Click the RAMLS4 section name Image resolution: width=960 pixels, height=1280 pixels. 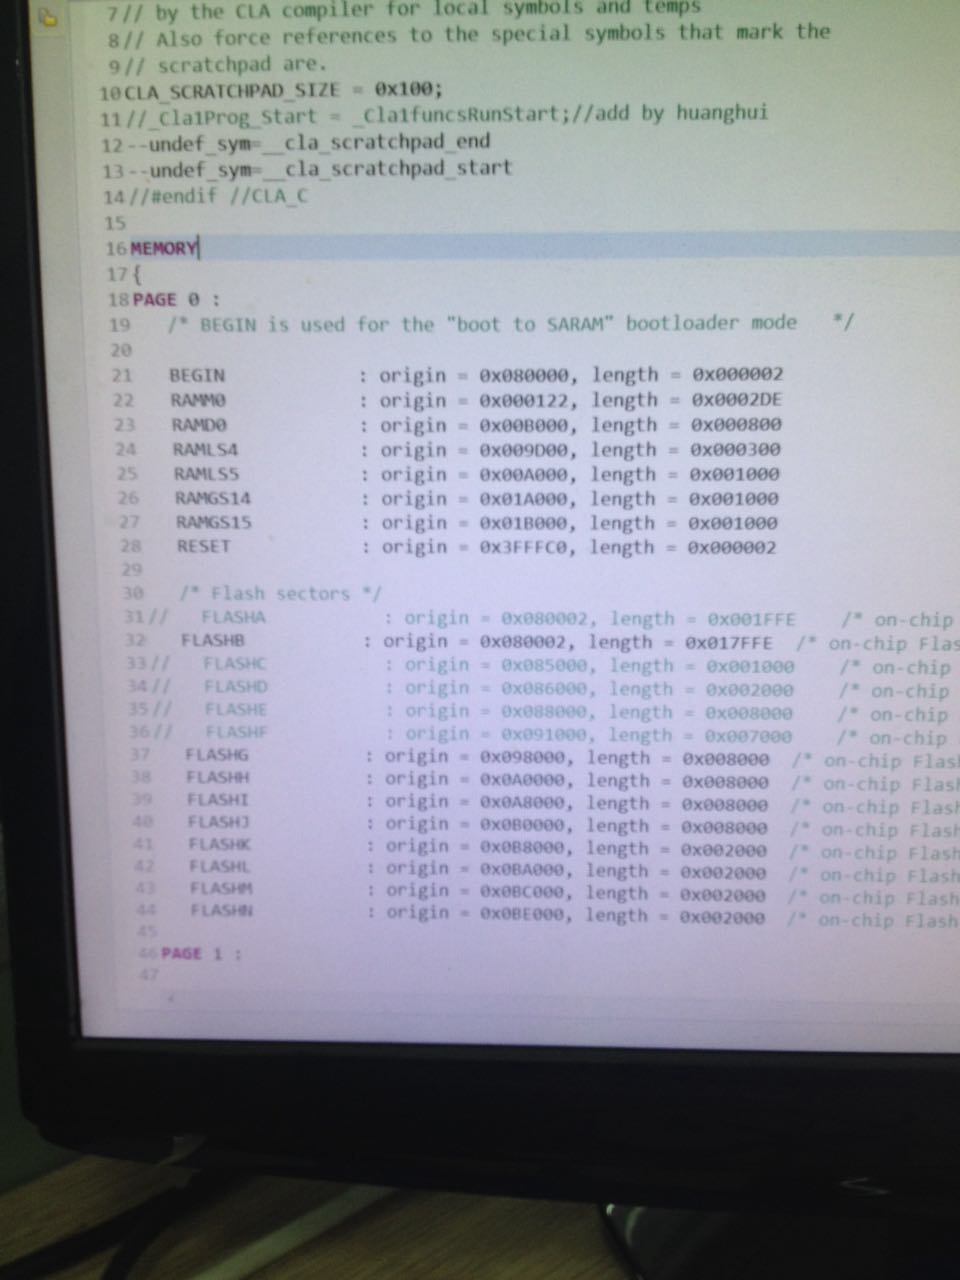[205, 449]
